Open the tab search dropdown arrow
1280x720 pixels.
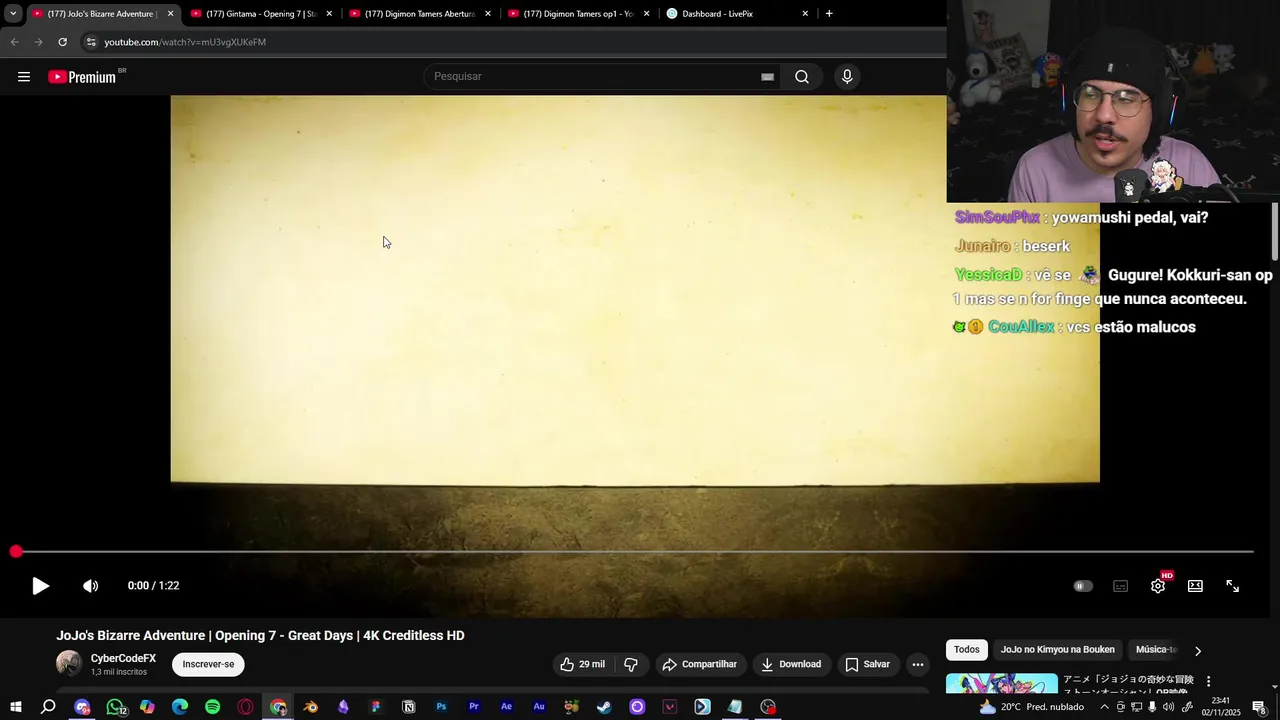tap(13, 14)
